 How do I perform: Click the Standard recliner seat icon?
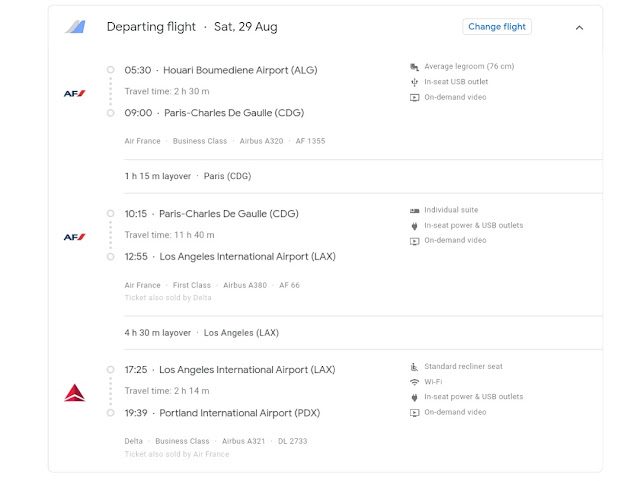point(414,367)
